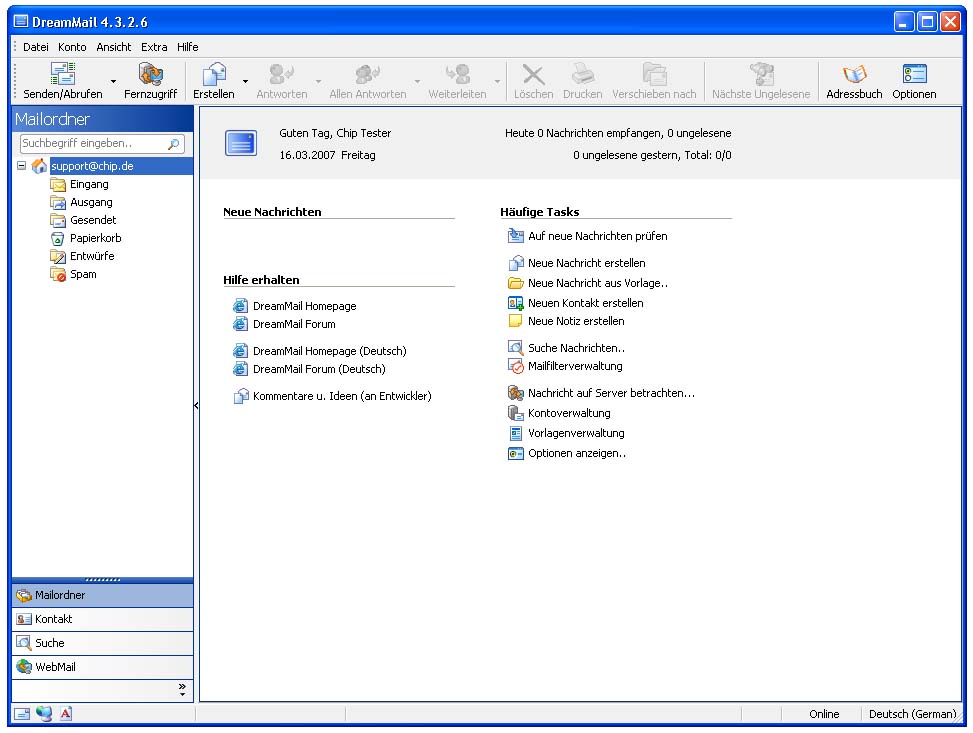This screenshot has height=733, width=973.
Task: Click Suche Nachrichten link
Action: click(x=566, y=348)
